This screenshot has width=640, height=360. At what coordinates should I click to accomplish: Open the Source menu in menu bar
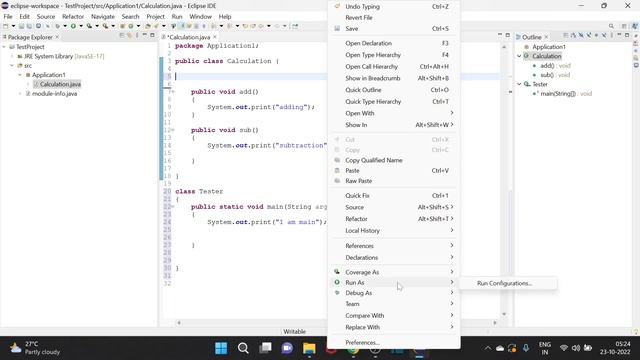(x=46, y=17)
